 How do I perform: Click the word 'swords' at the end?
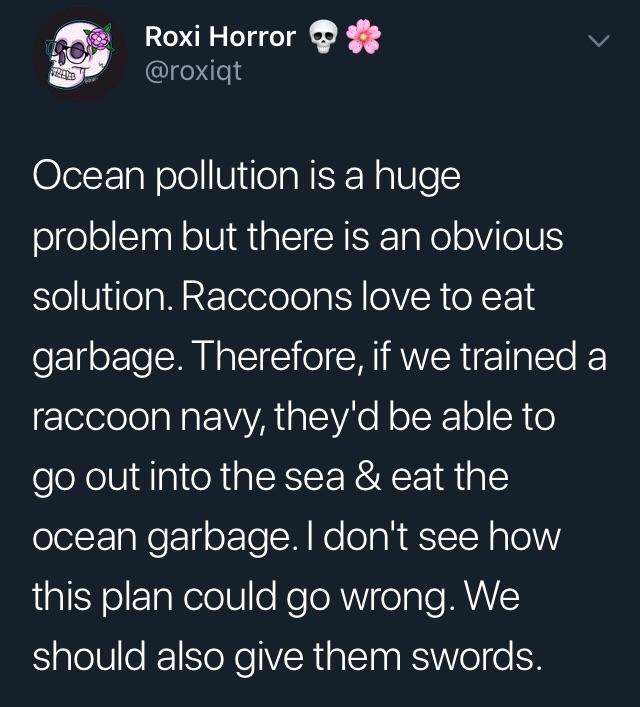point(472,654)
